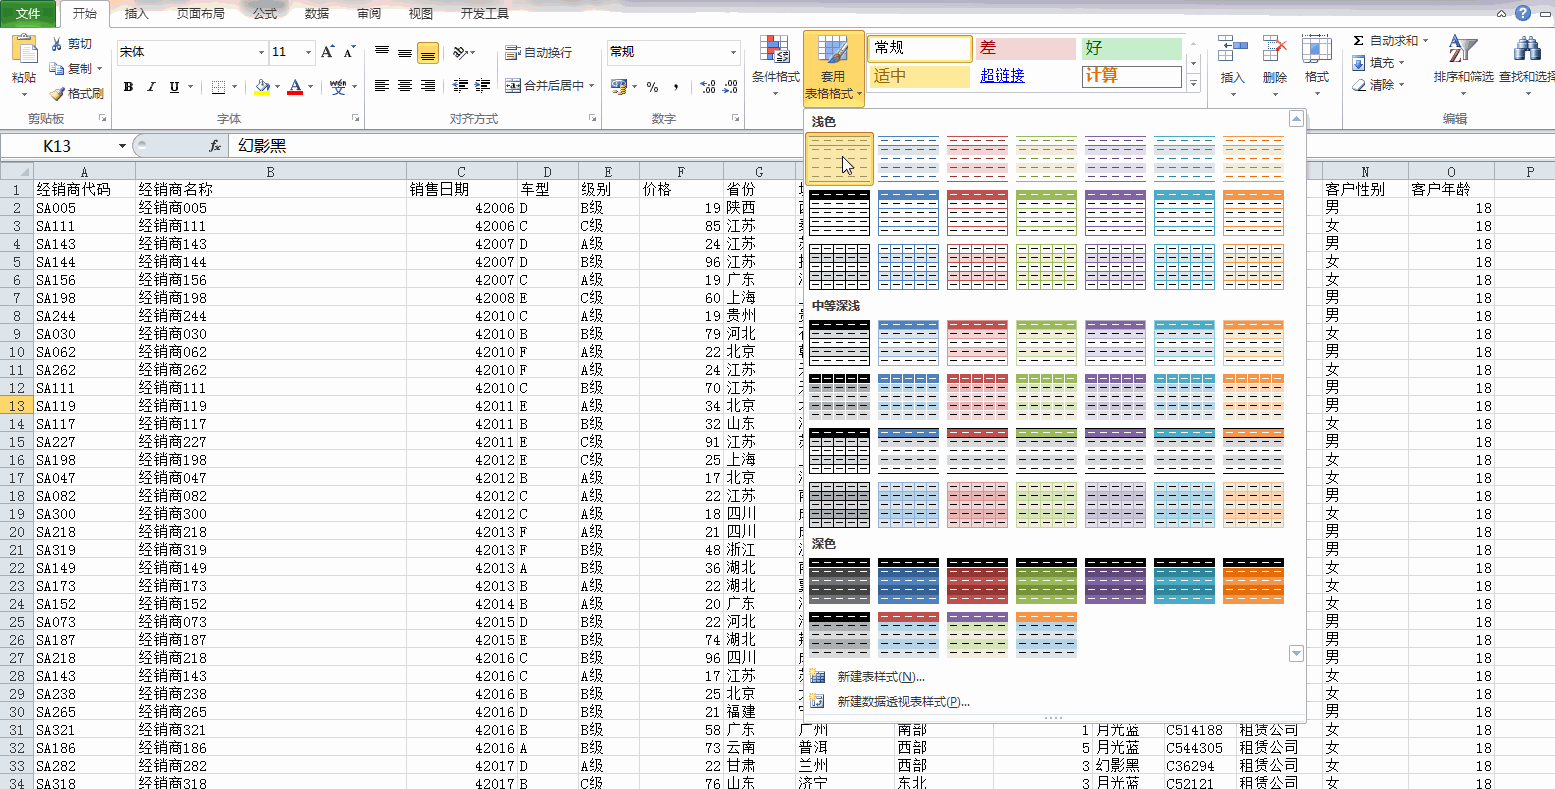Viewport: 1555px width, 789px height.
Task: Click the Decrease Font Size icon
Action: (349, 52)
